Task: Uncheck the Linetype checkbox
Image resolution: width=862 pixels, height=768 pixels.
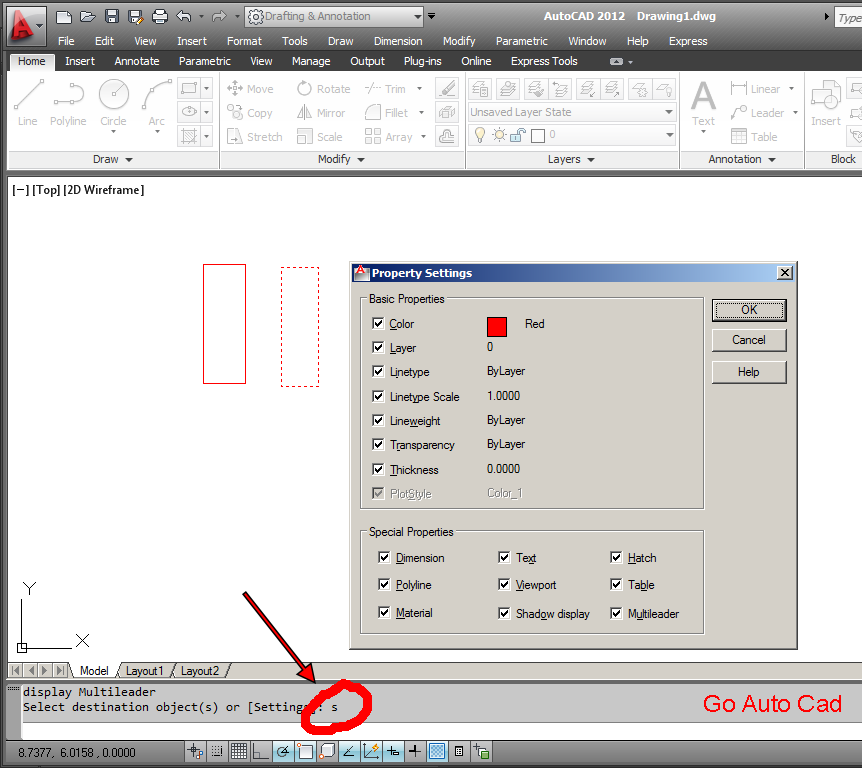Action: click(x=378, y=371)
